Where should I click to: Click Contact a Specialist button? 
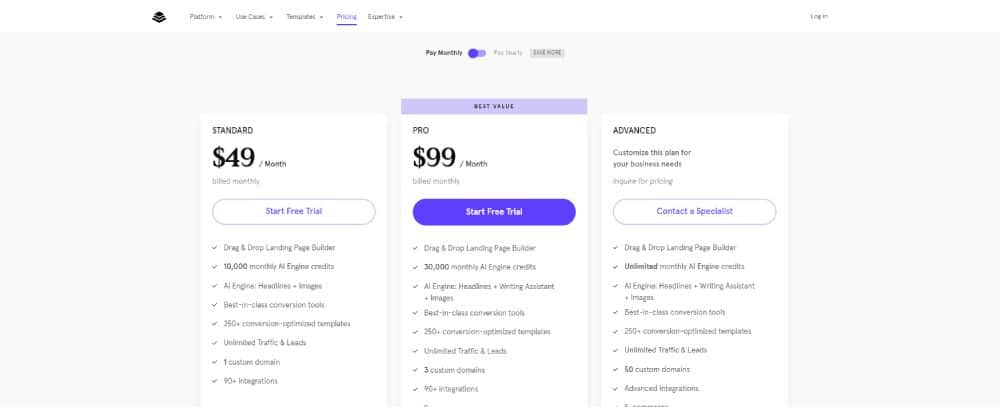(695, 211)
